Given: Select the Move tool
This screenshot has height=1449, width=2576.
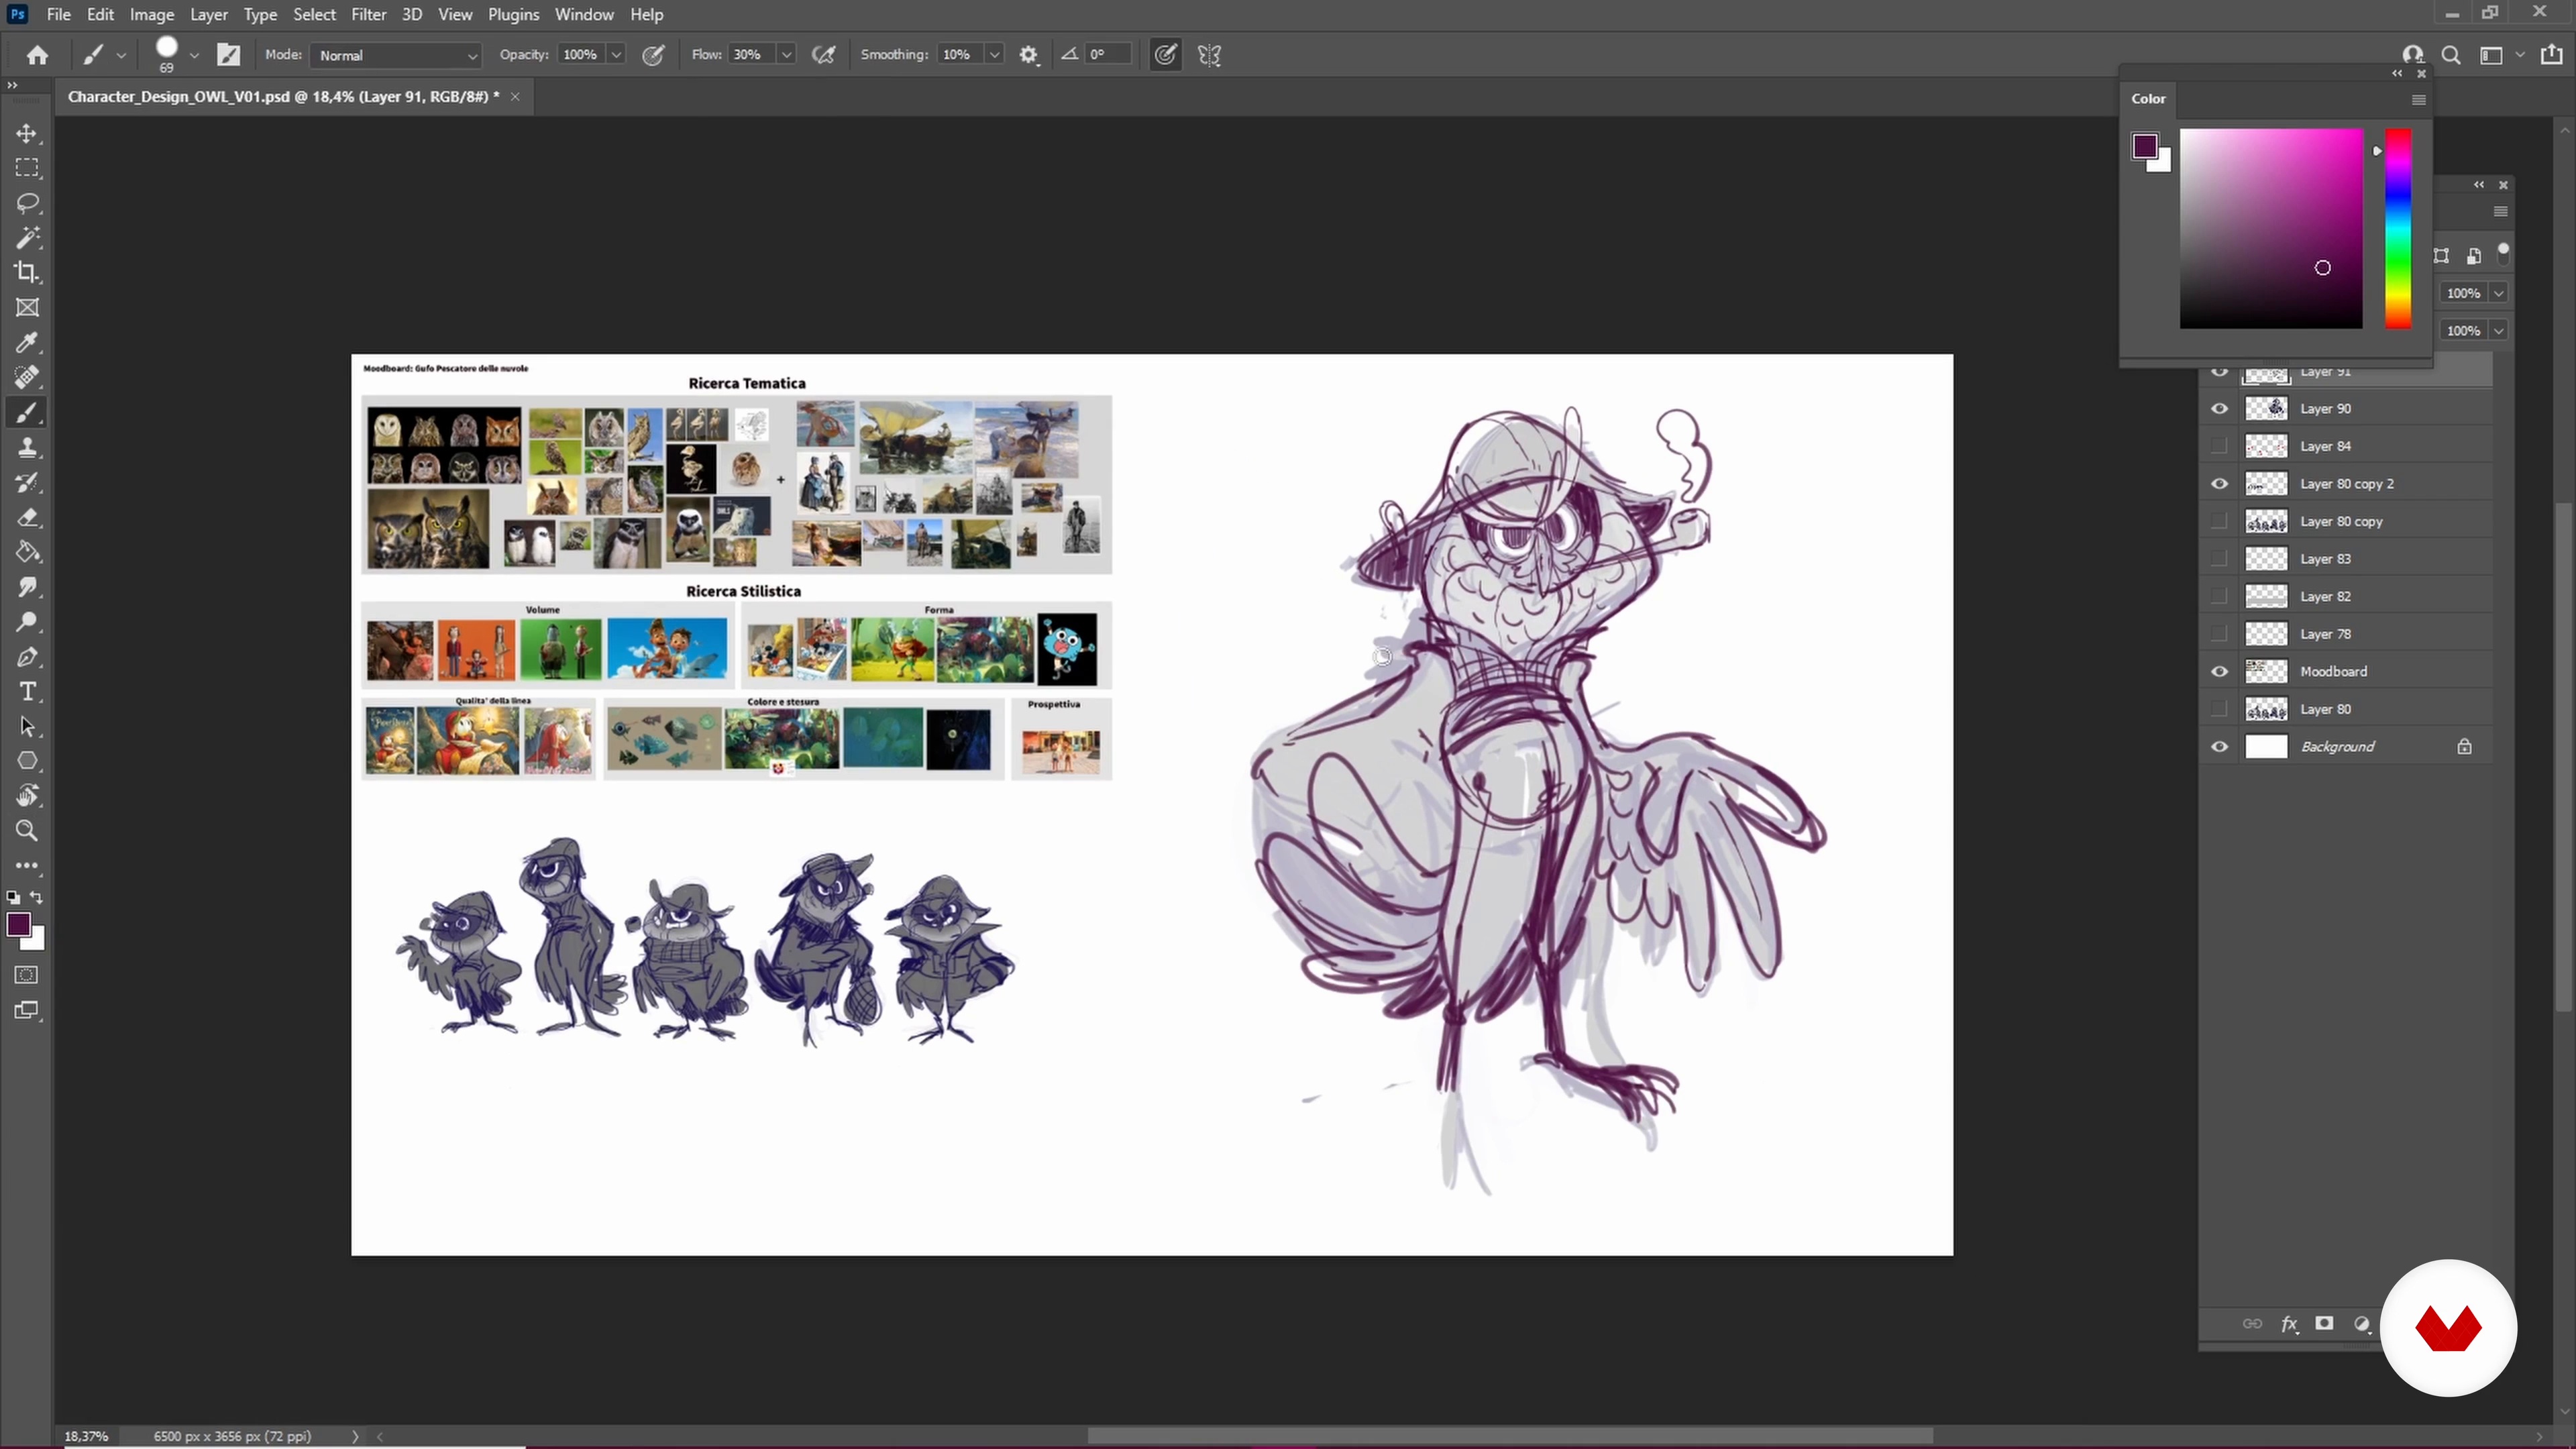Looking at the screenshot, I should (27, 133).
